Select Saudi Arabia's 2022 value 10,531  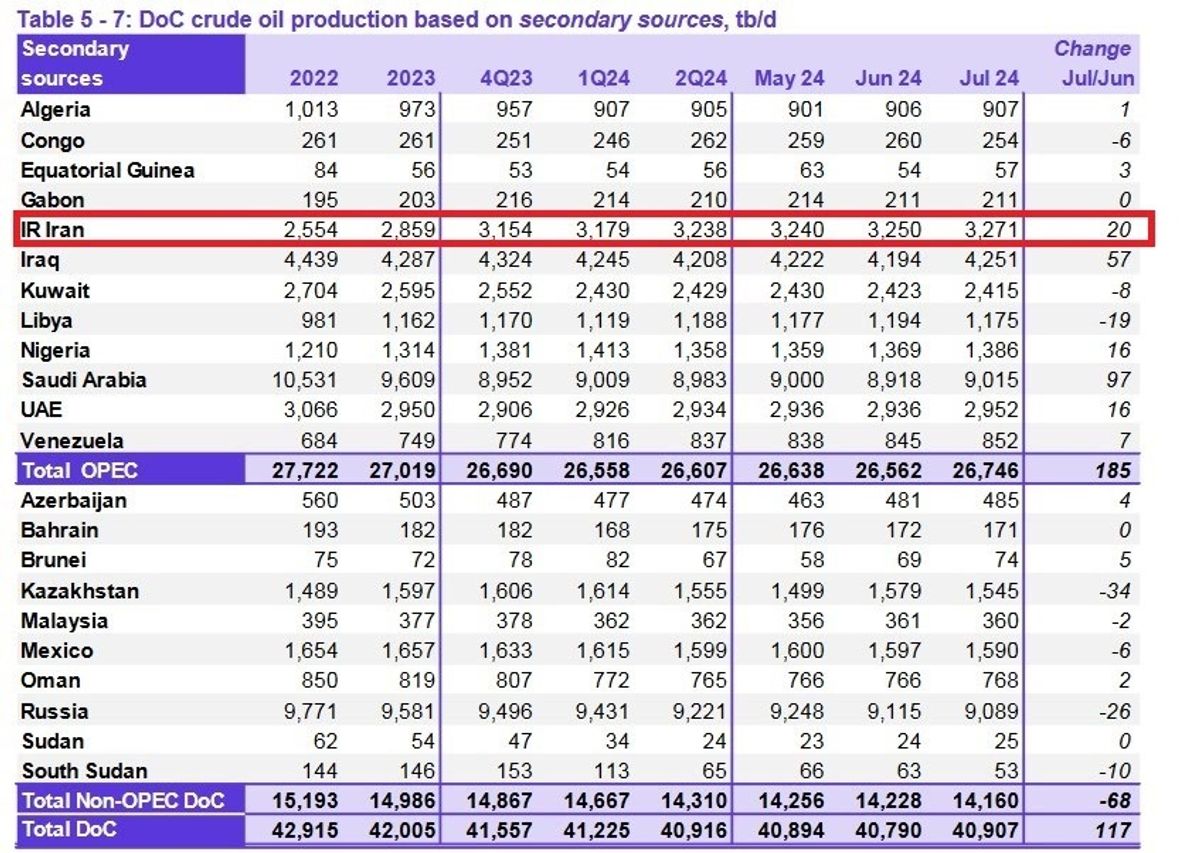click(x=303, y=380)
